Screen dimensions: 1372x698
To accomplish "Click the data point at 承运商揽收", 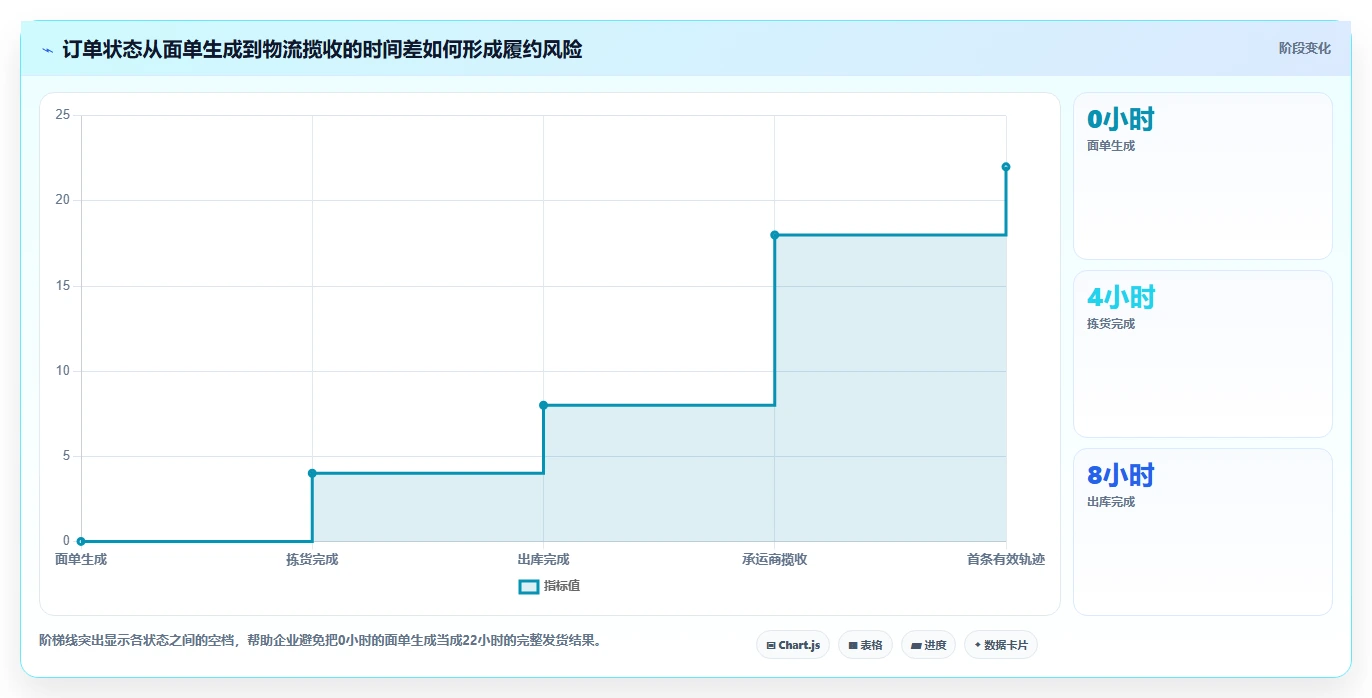I will [x=775, y=235].
